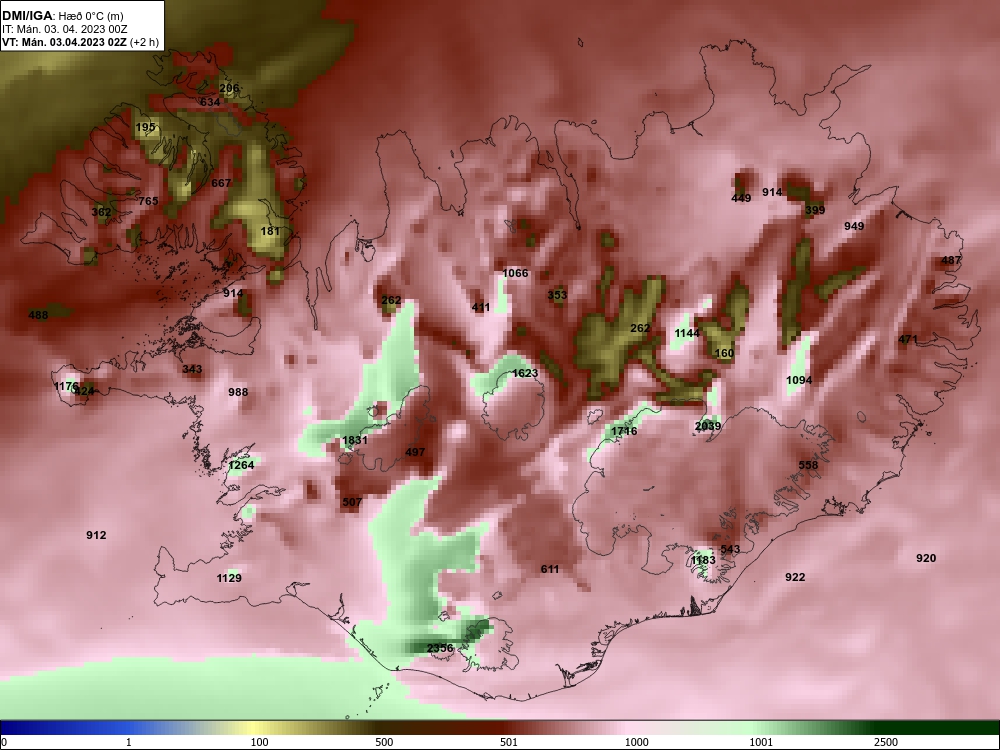Click the 1716 height value
This screenshot has width=1000, height=750.
click(x=624, y=431)
